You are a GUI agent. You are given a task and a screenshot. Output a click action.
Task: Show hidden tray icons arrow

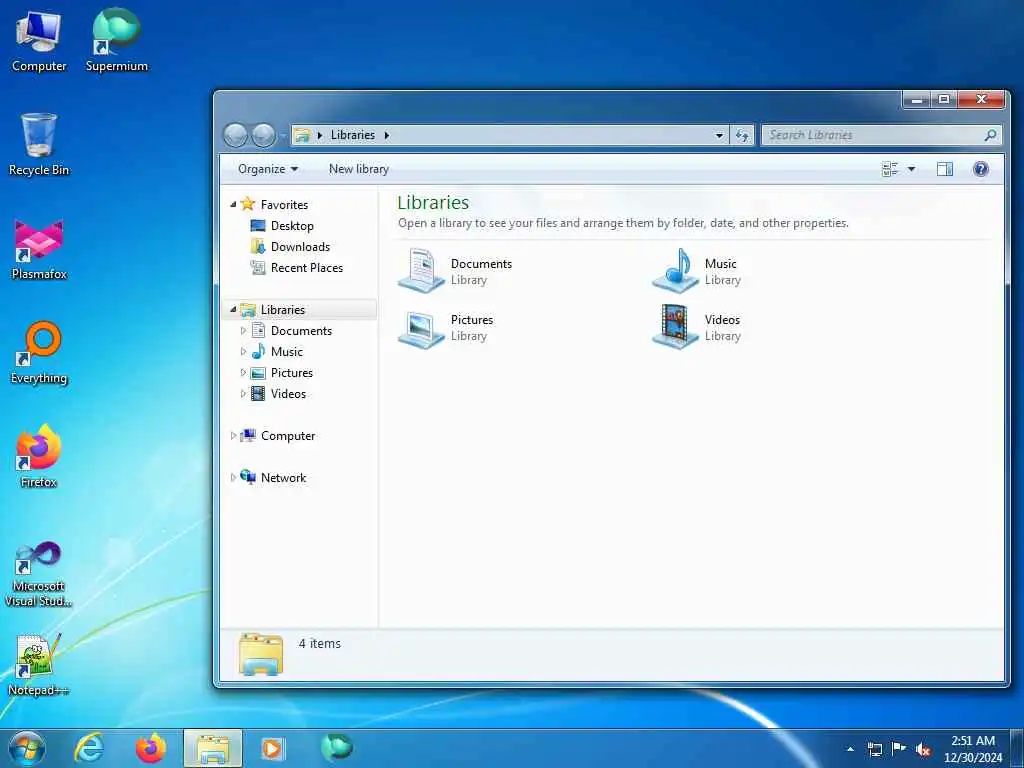pyautogui.click(x=850, y=749)
